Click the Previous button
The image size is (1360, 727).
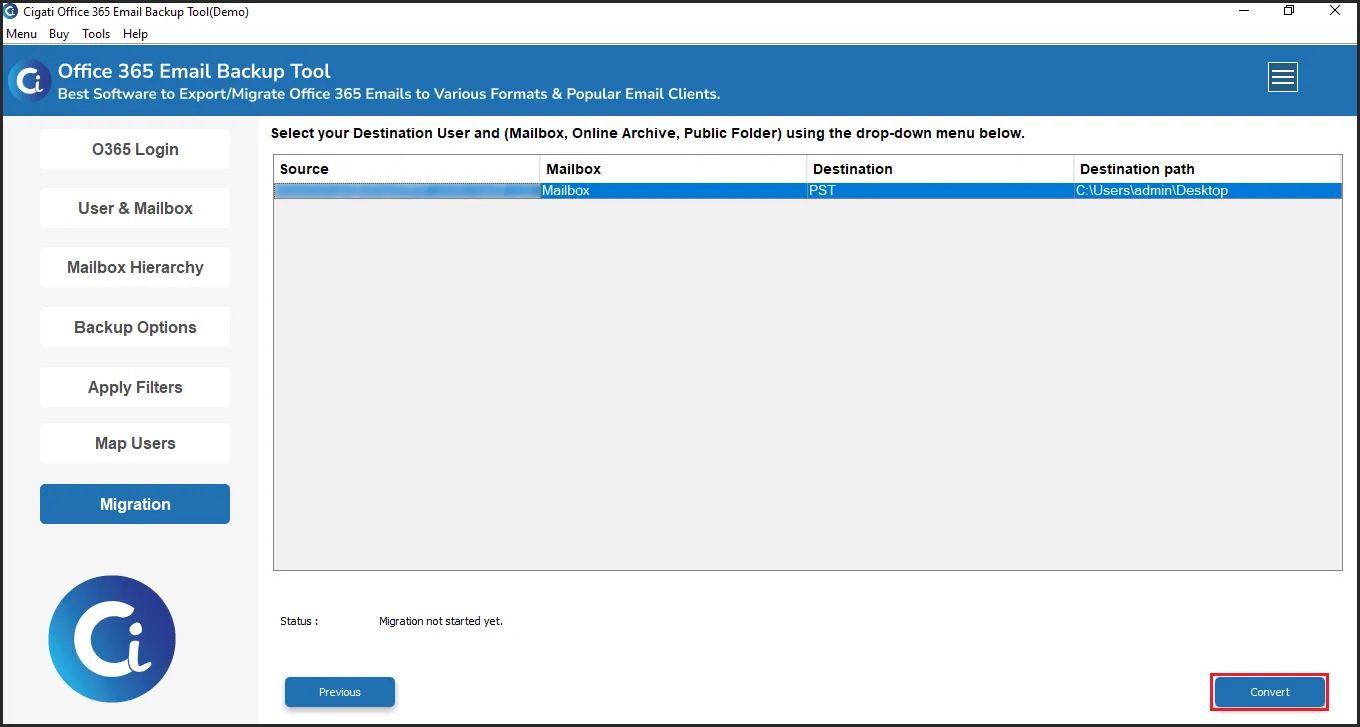click(x=340, y=692)
